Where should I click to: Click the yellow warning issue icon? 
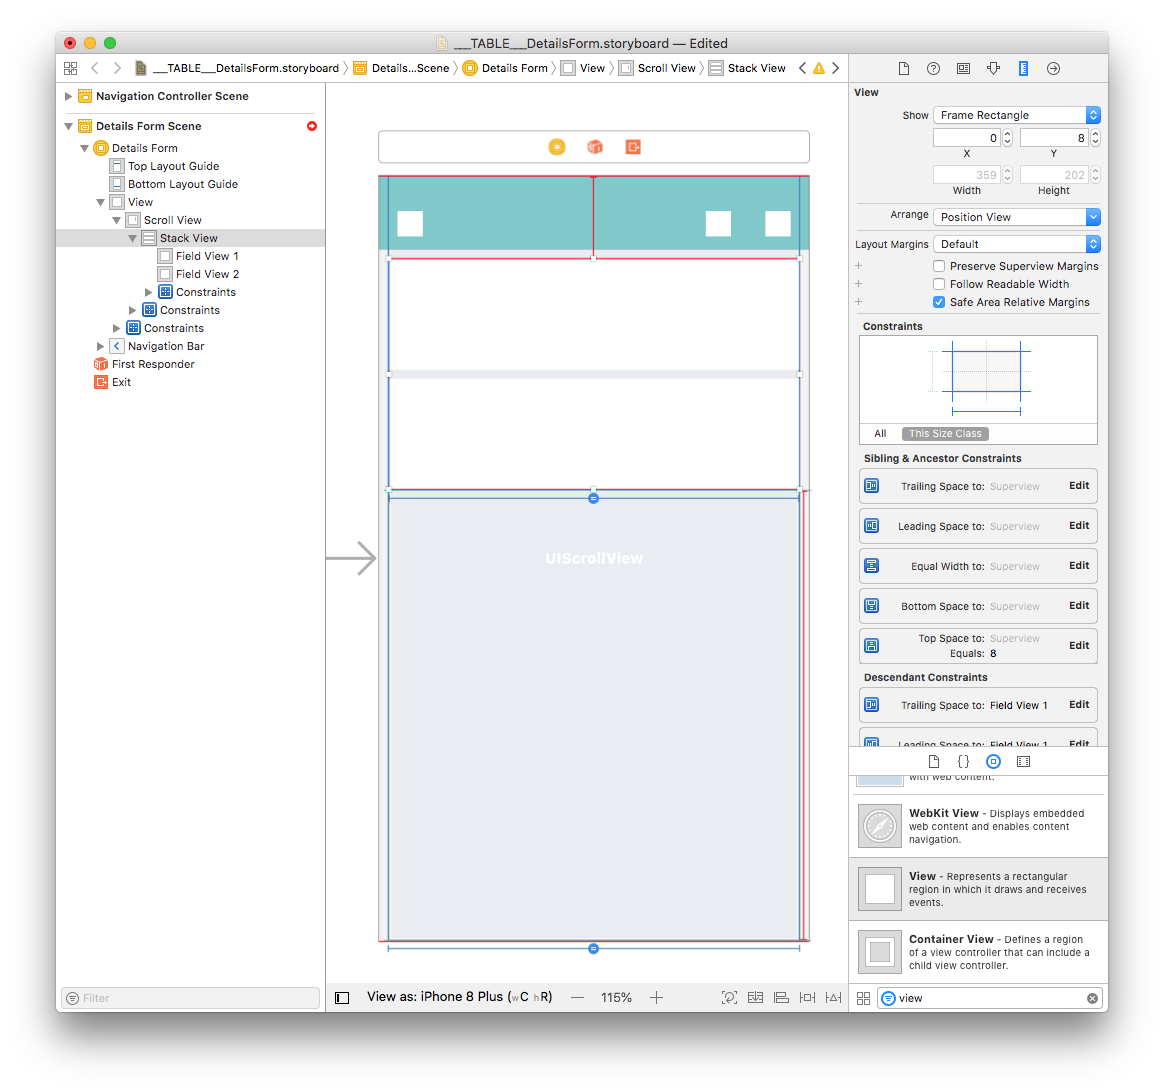(819, 68)
